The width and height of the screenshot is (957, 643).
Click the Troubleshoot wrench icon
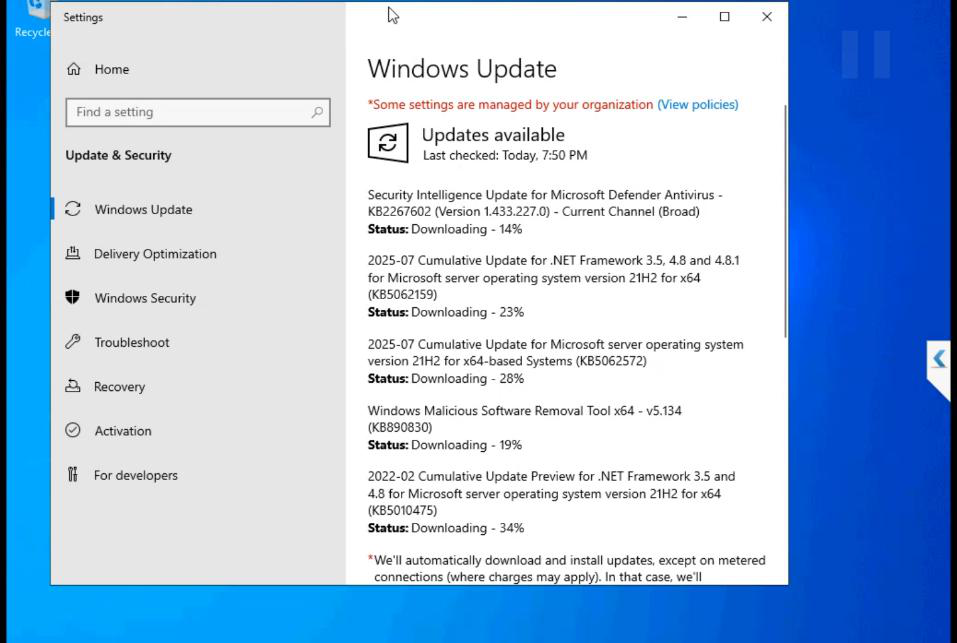pyautogui.click(x=73, y=342)
